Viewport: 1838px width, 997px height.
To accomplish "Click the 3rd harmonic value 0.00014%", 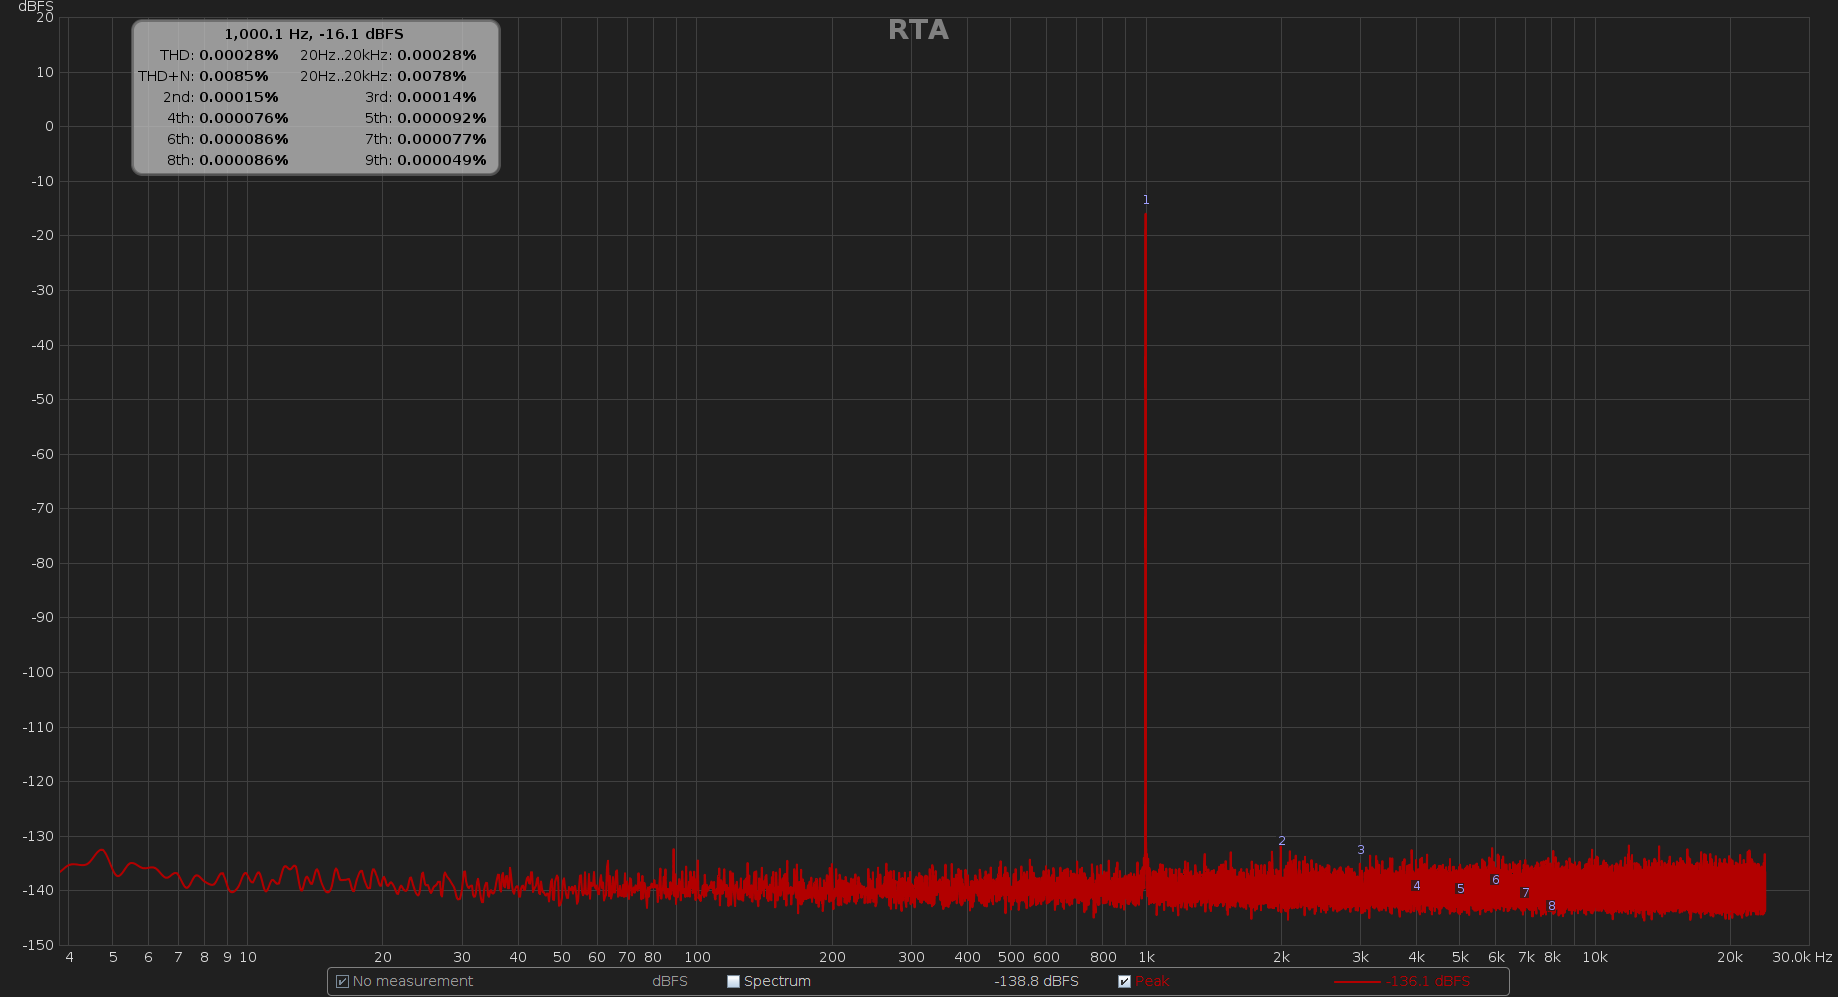I will coord(437,97).
